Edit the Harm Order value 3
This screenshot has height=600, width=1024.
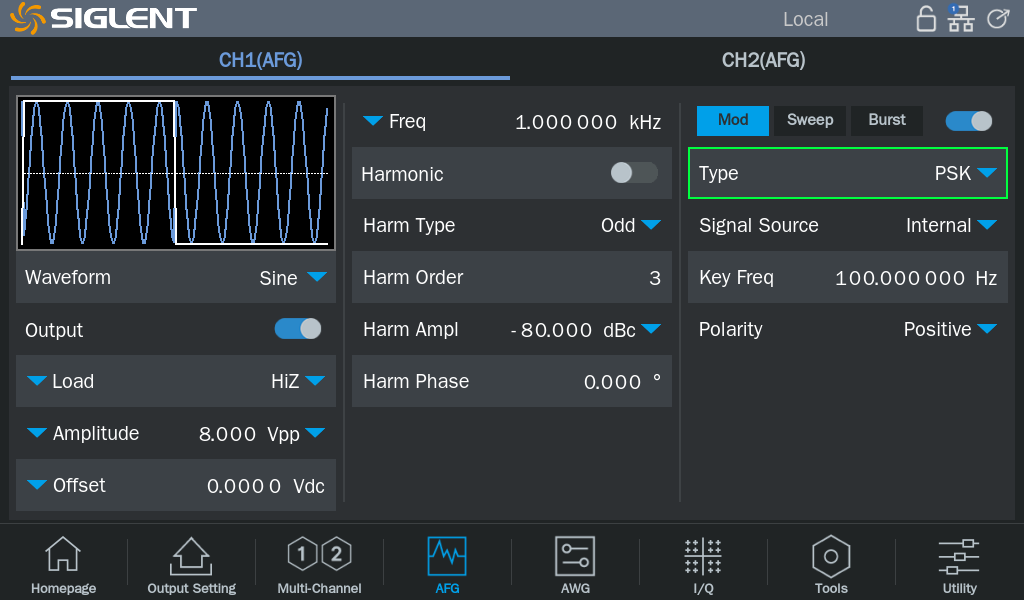[655, 278]
